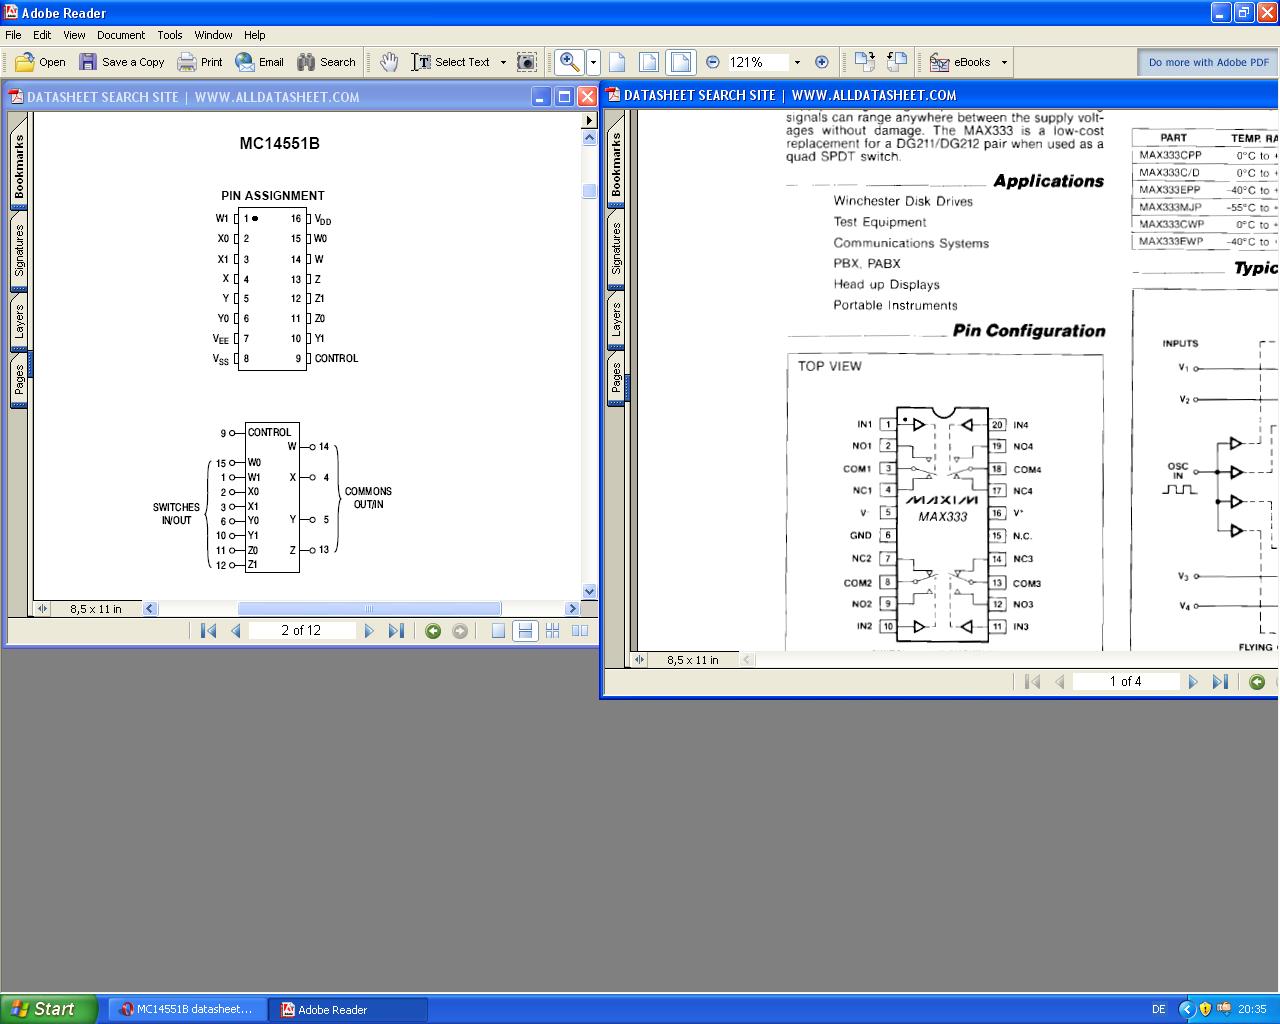Go to last page in MC14551B window
This screenshot has width=1280, height=1024.
point(396,631)
